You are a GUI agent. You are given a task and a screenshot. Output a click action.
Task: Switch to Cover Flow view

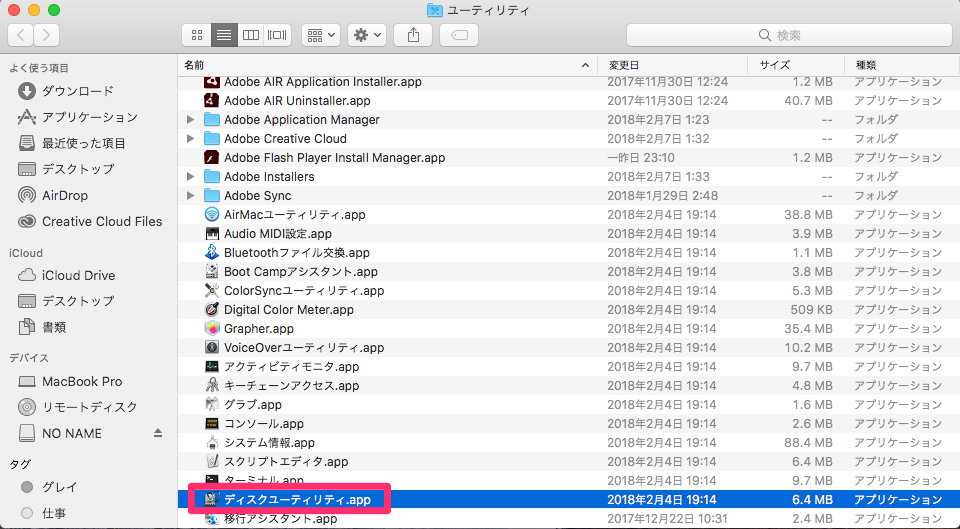[x=277, y=36]
